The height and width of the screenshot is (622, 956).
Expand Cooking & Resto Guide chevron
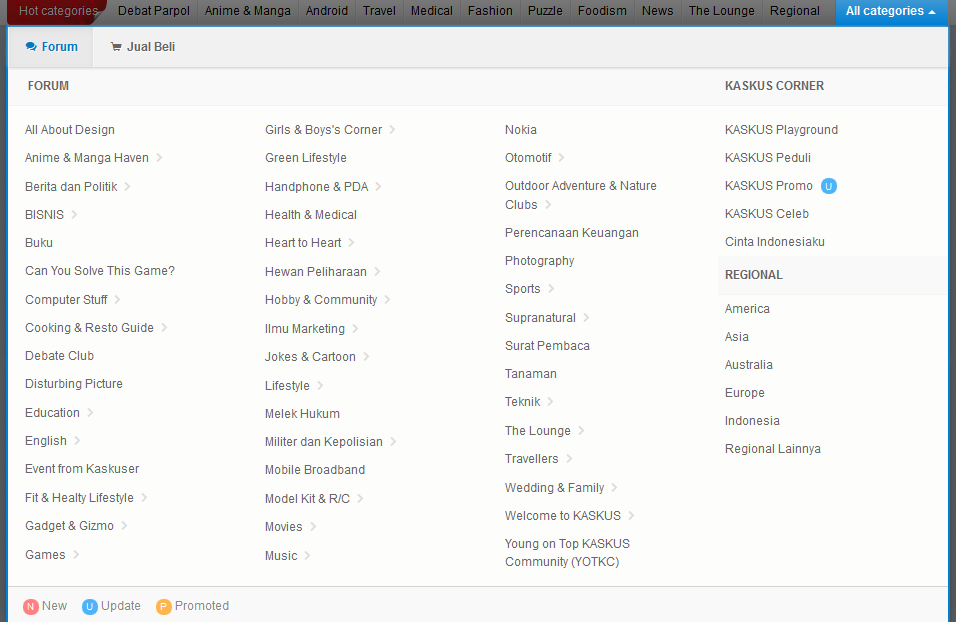(x=164, y=327)
